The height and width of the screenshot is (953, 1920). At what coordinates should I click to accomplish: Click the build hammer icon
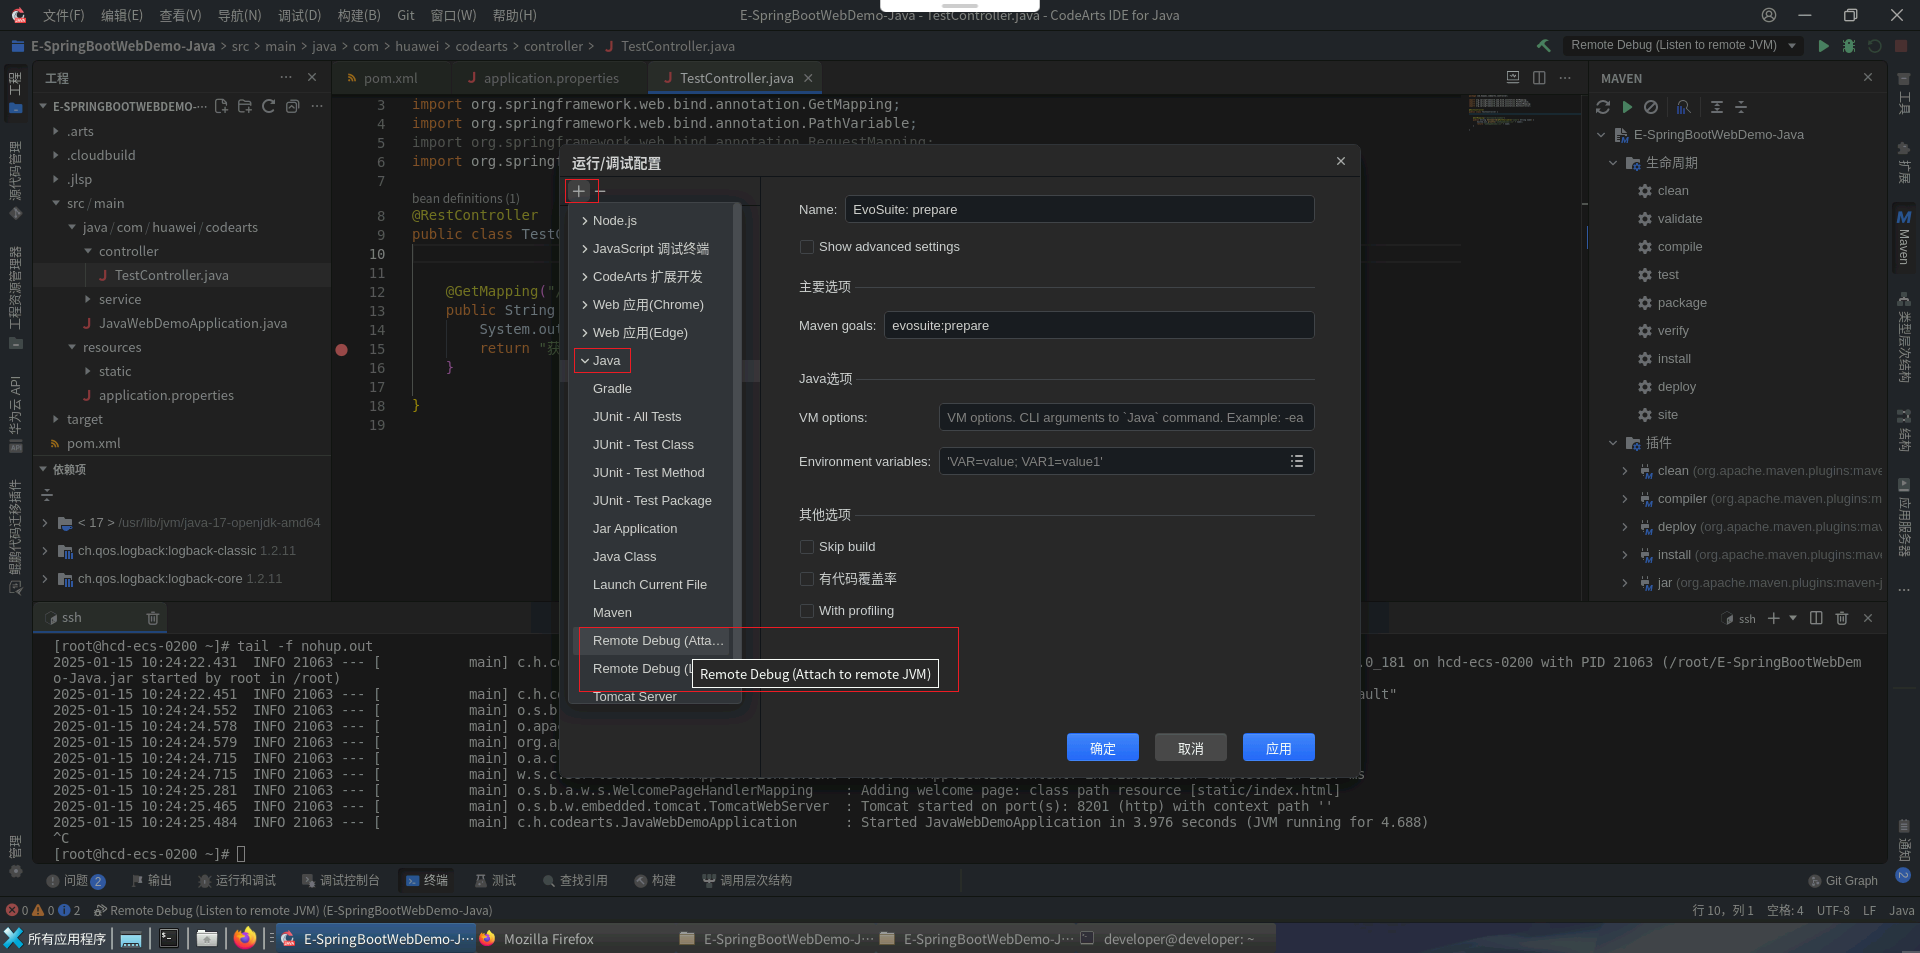point(1544,46)
